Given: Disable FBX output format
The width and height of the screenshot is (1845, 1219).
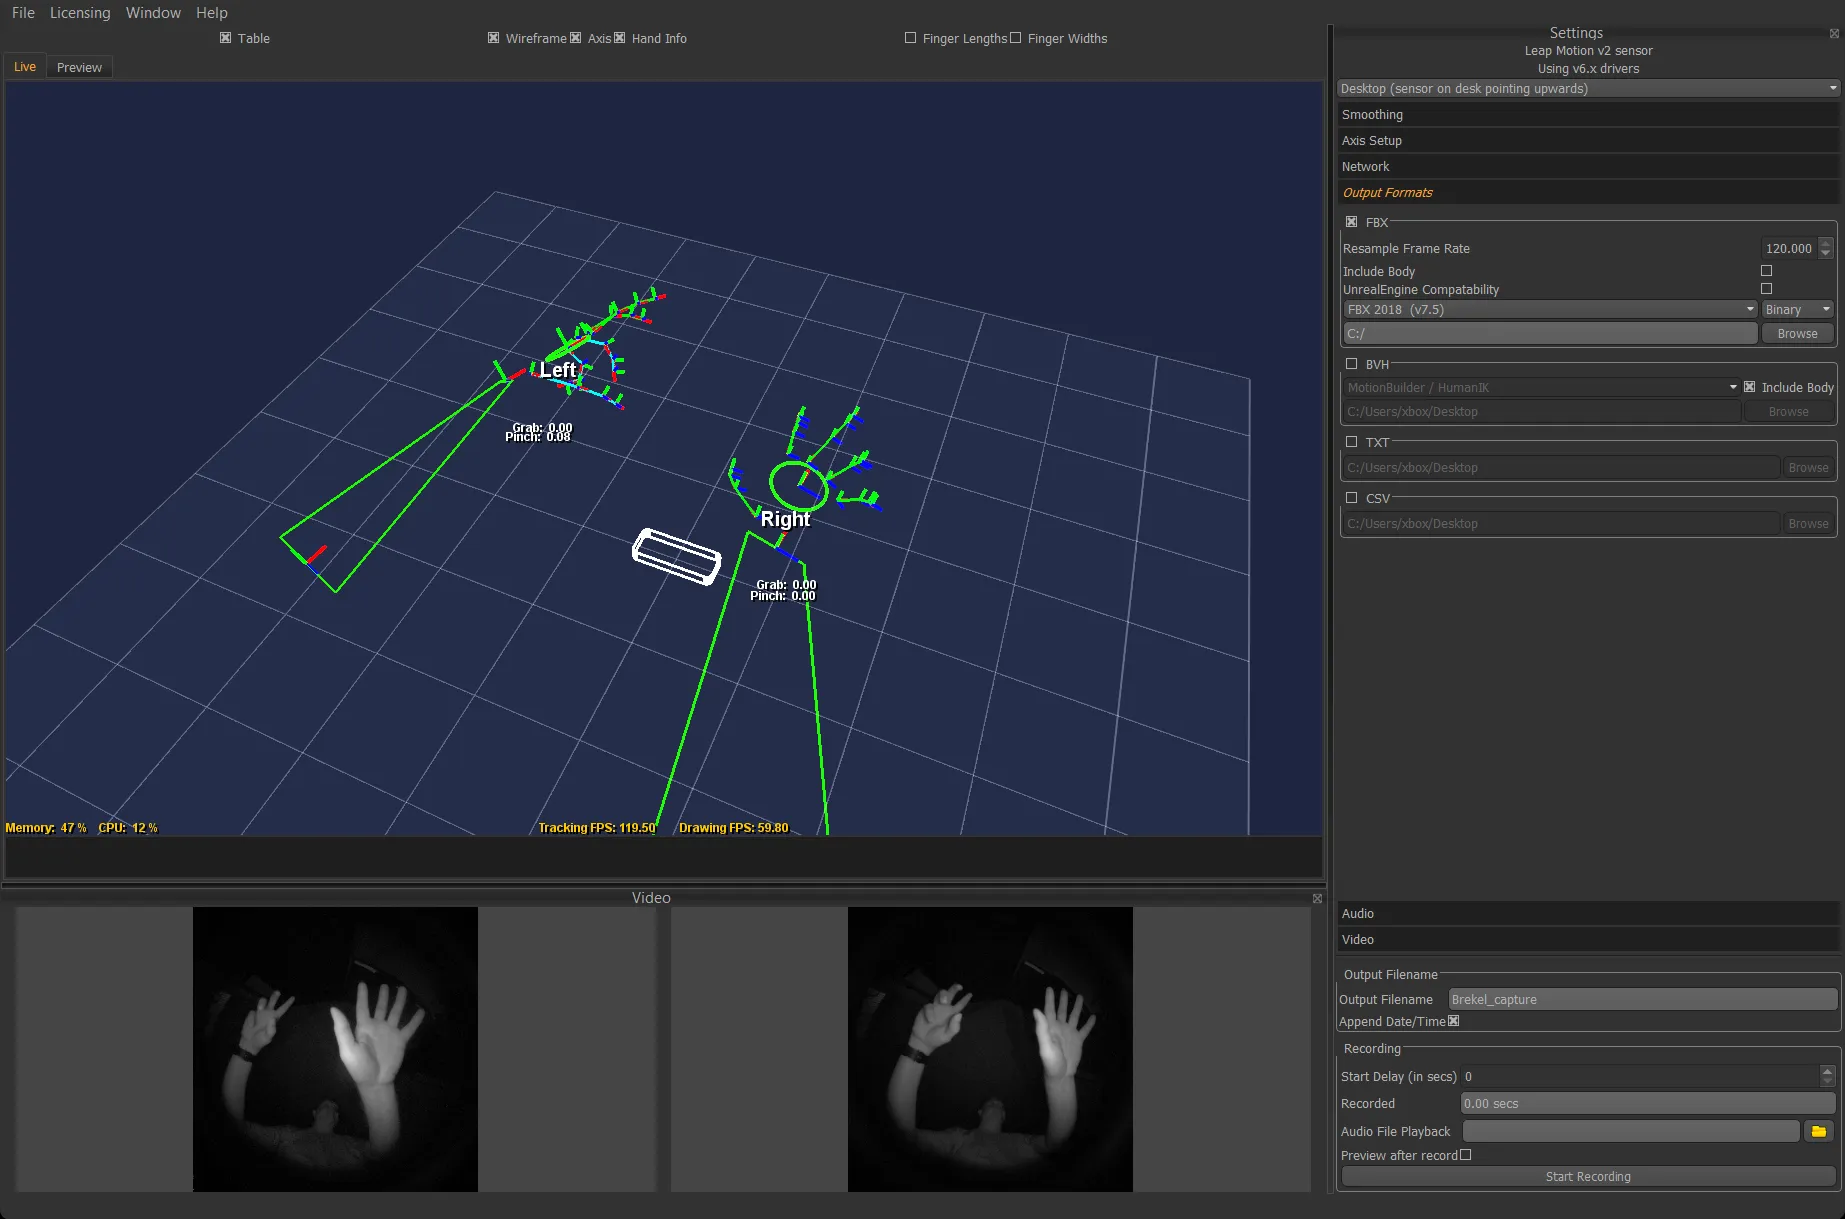Looking at the screenshot, I should point(1351,222).
